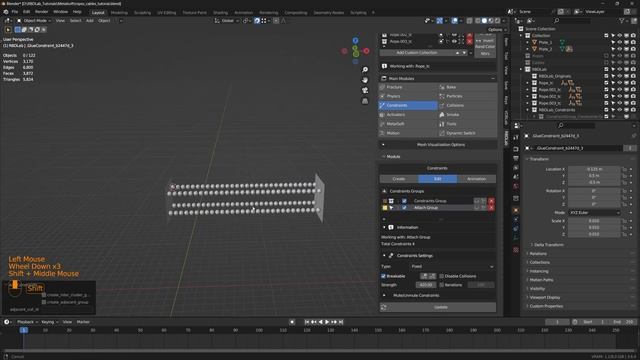The height and width of the screenshot is (360, 640).
Task: Toggle the Disable Collisions checkbox
Action: [442, 276]
